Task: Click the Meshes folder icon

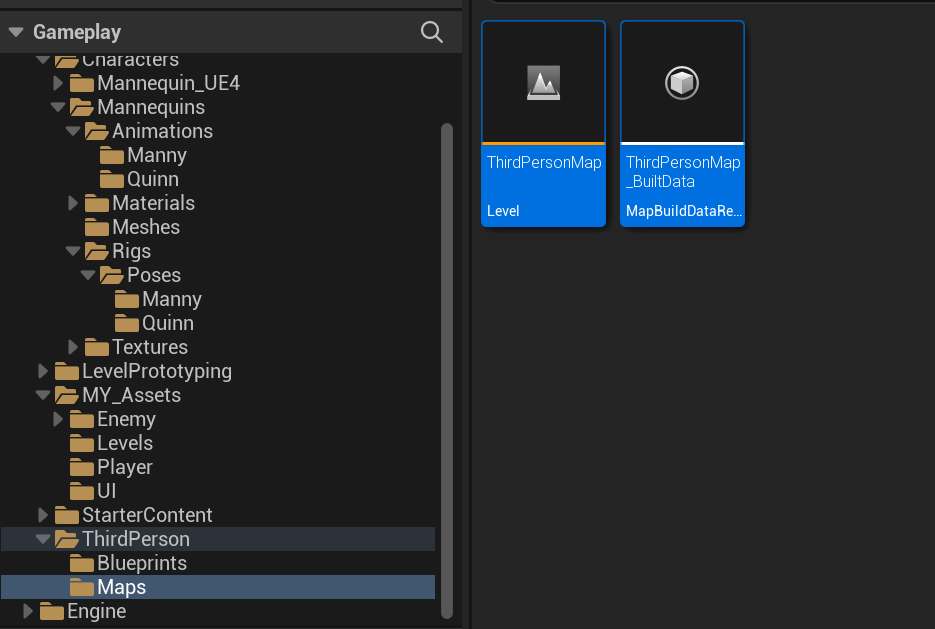Action: point(97,227)
